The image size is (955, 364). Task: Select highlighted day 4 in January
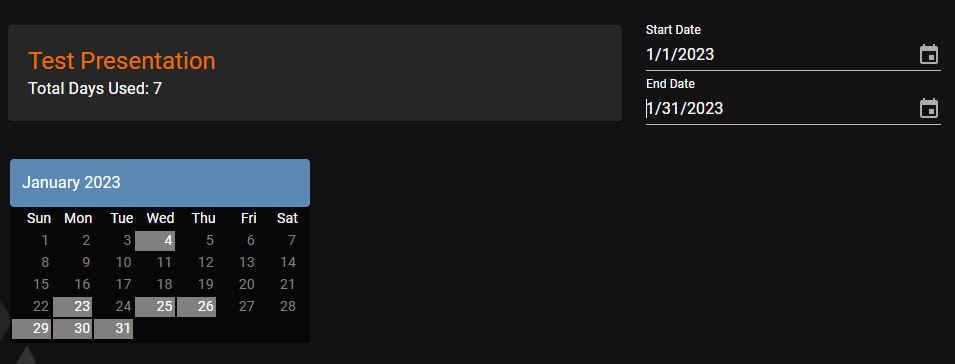pos(155,240)
